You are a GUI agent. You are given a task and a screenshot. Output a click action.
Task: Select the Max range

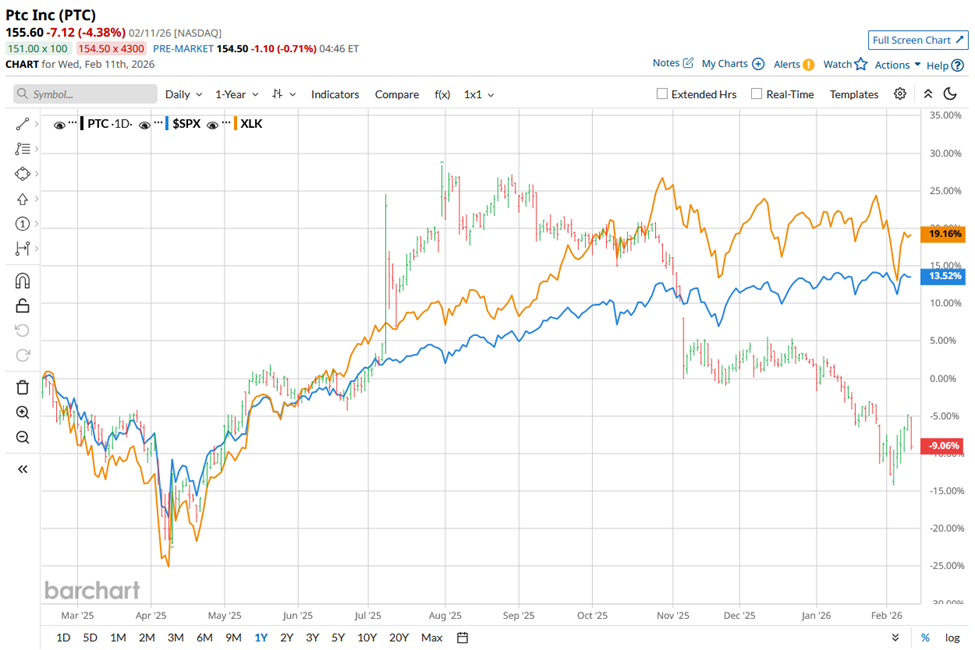[x=432, y=638]
